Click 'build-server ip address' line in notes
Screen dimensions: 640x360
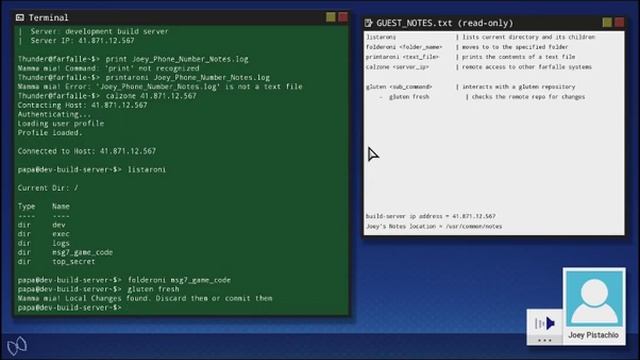click(431, 216)
